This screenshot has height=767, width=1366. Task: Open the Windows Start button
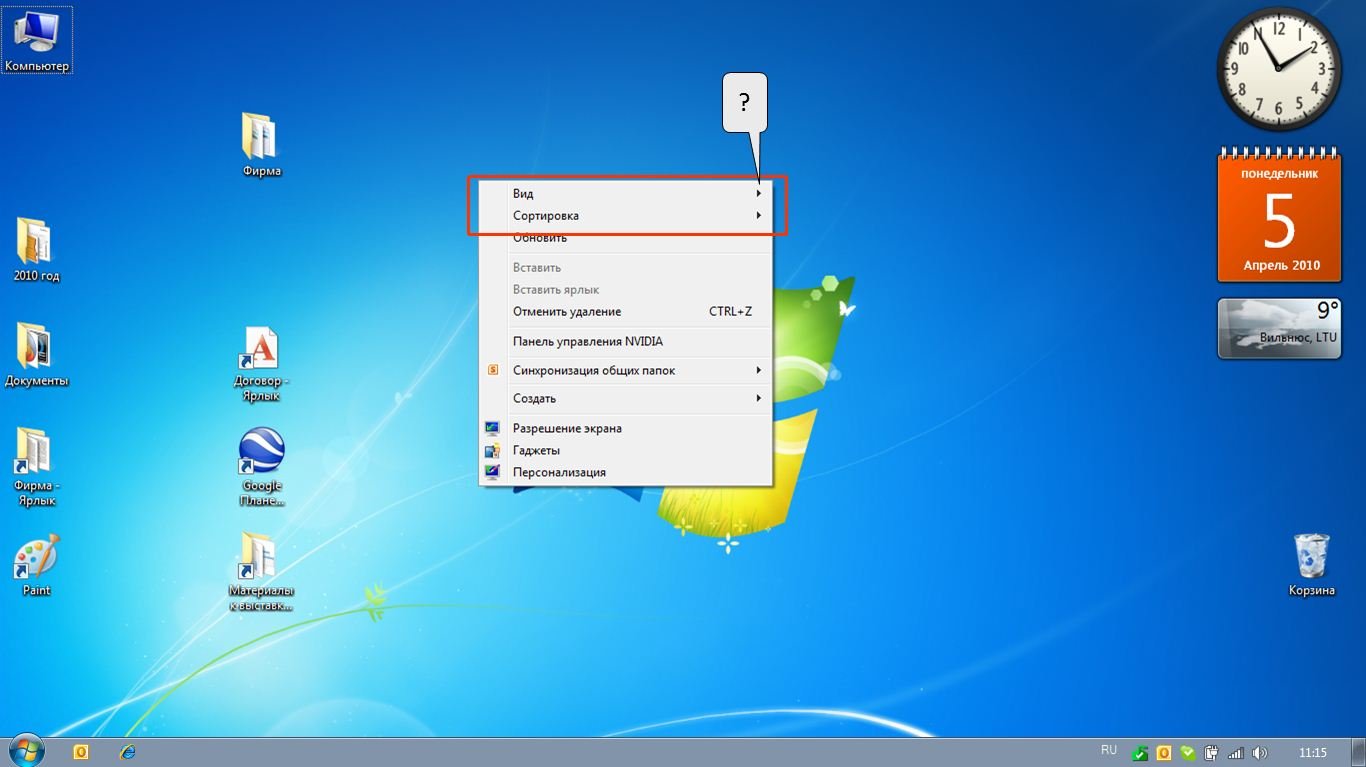point(27,751)
